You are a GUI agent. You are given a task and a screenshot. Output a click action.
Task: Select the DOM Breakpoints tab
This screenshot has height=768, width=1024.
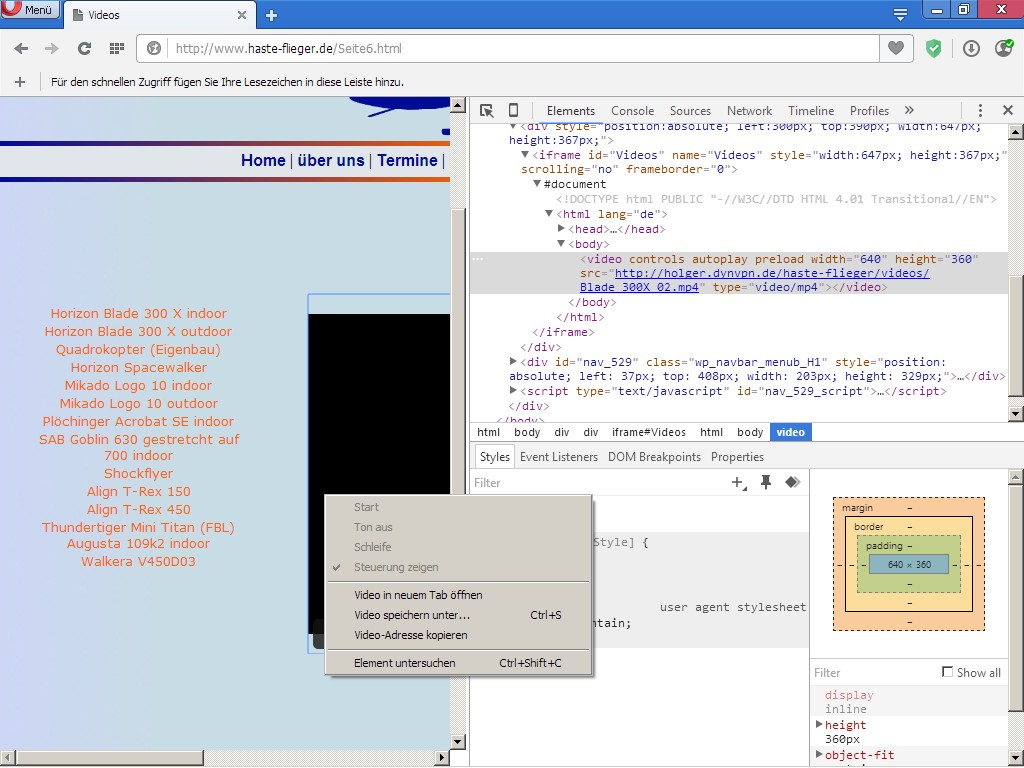pos(654,457)
